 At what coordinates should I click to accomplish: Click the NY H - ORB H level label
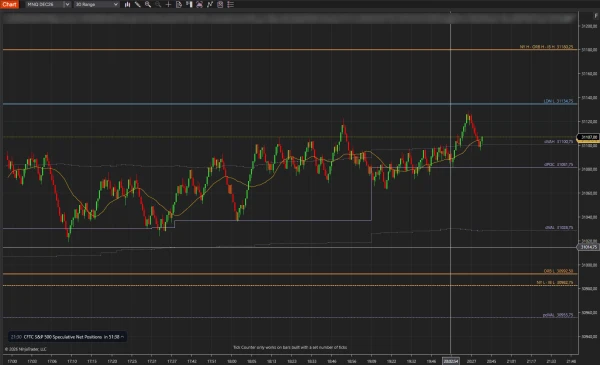pos(546,47)
